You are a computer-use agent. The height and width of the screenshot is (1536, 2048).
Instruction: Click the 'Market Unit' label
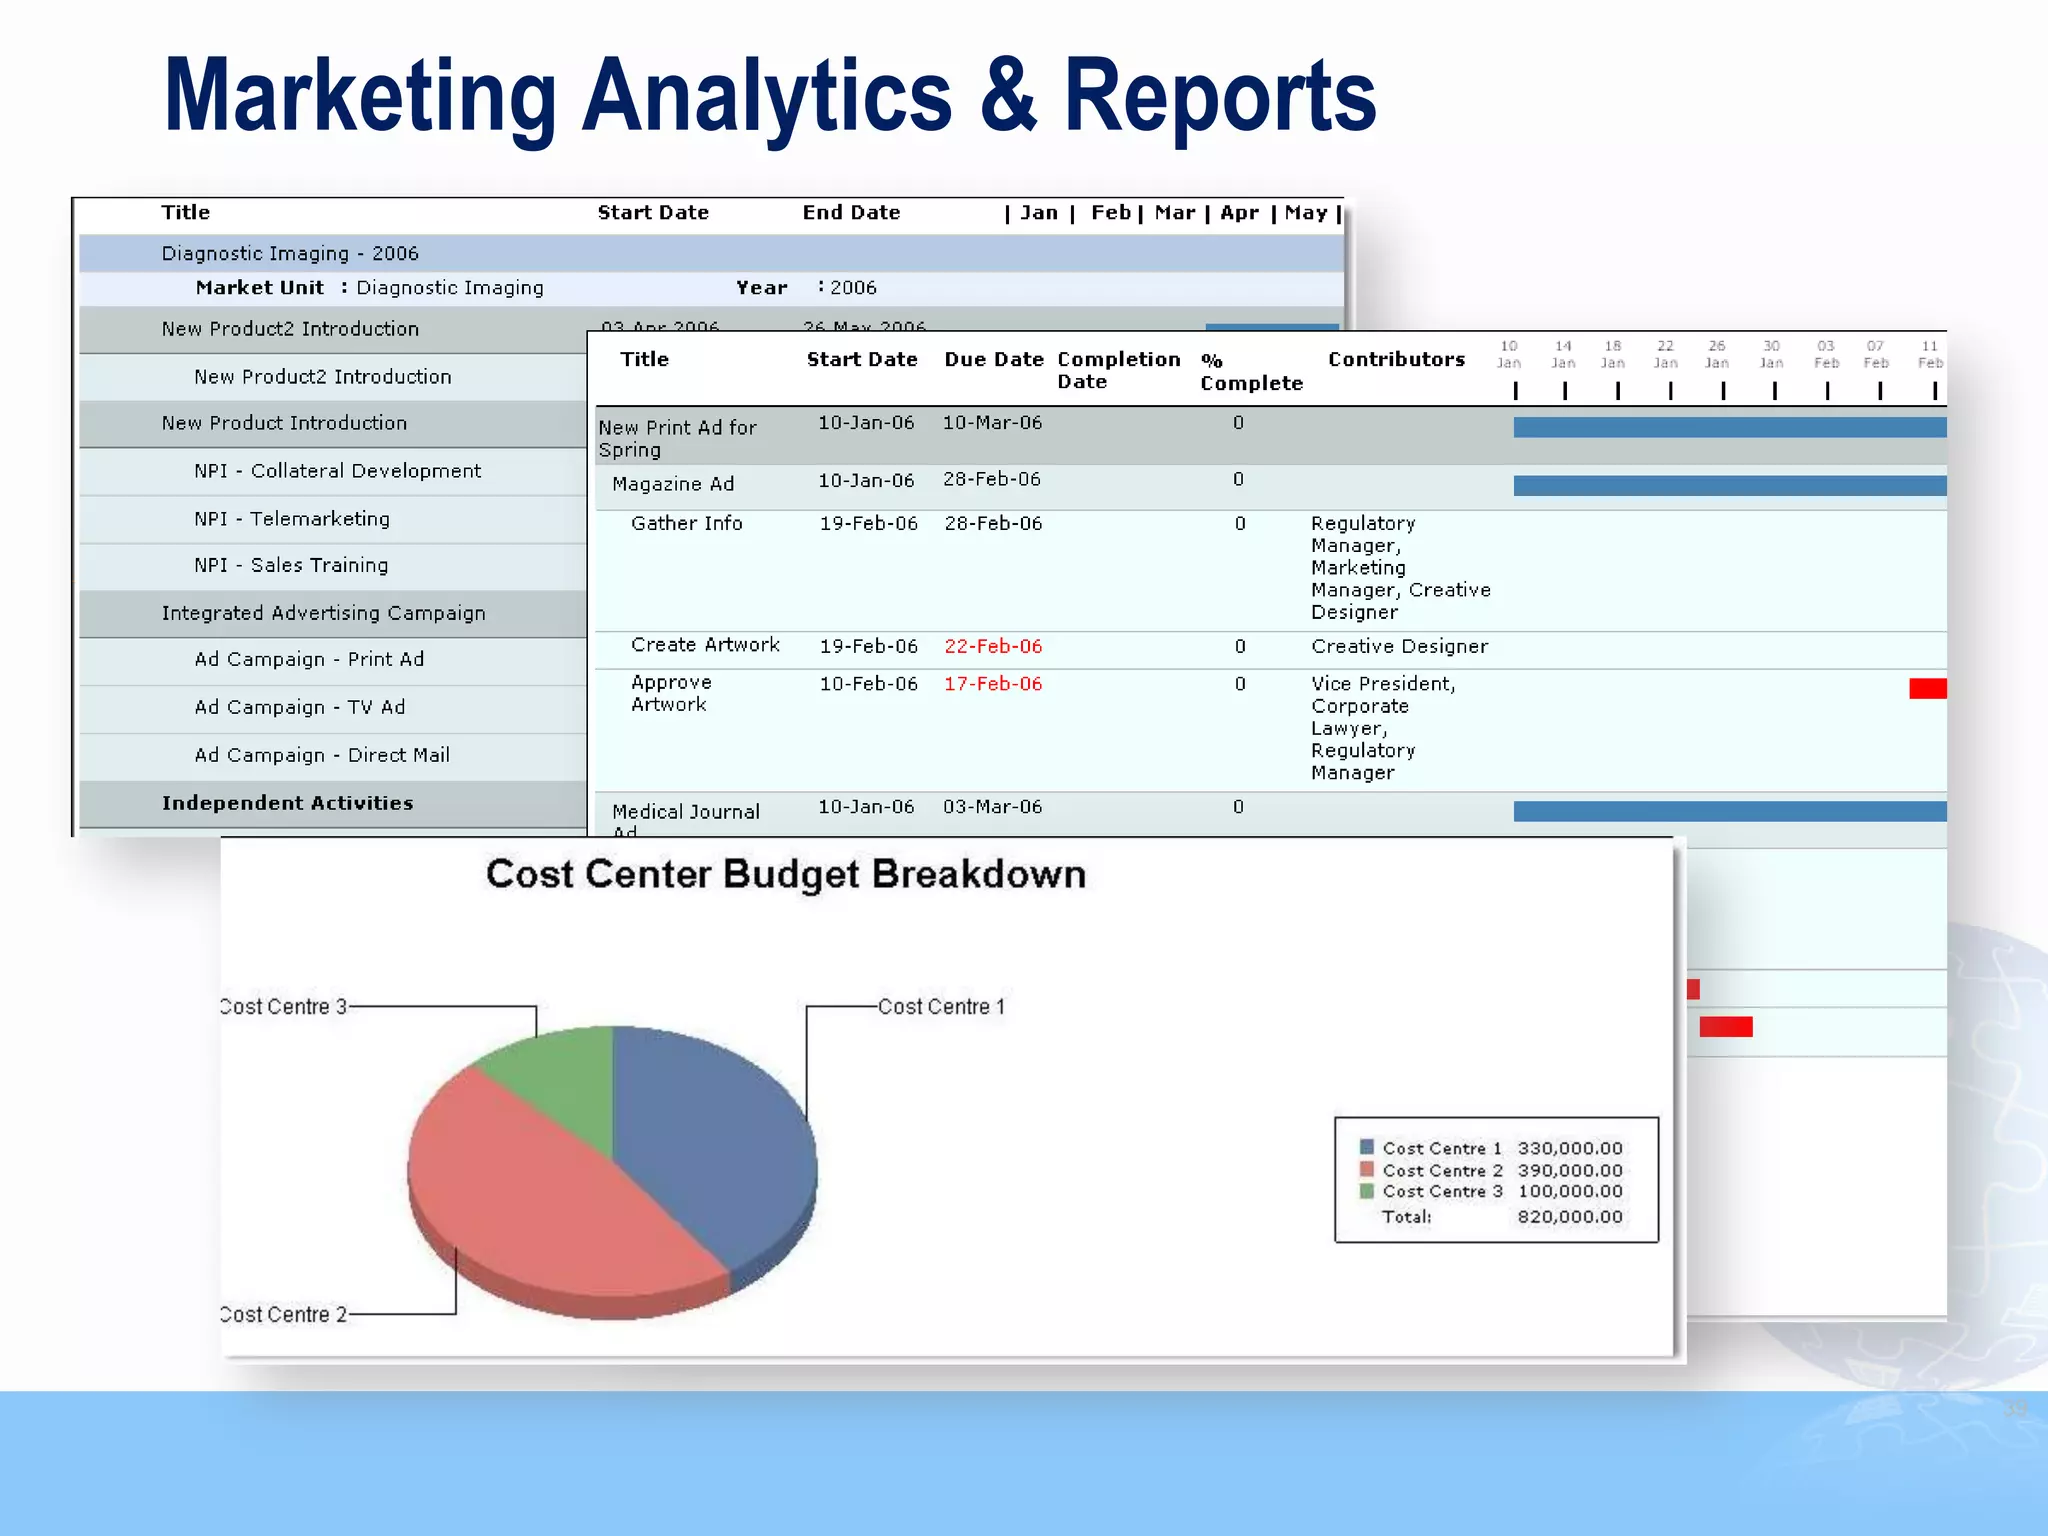coord(260,288)
